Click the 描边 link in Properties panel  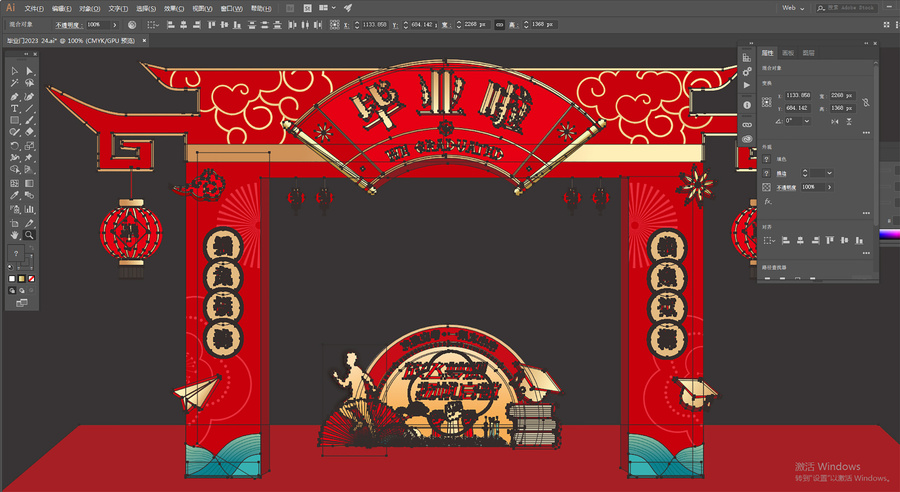click(x=781, y=173)
